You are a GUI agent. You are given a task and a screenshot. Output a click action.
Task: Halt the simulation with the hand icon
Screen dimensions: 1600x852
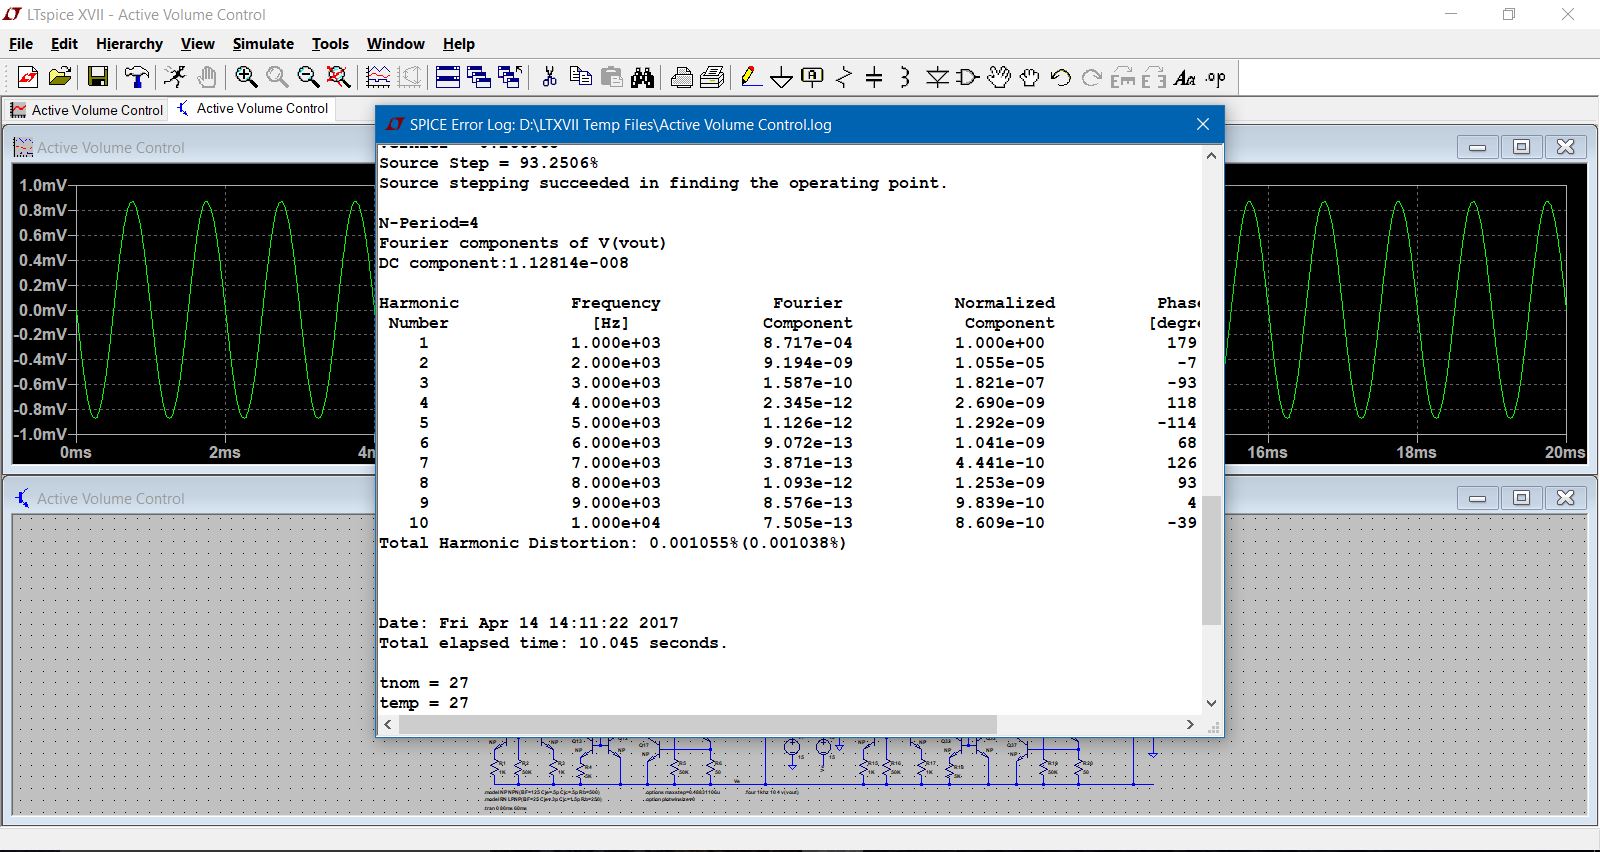(x=207, y=77)
